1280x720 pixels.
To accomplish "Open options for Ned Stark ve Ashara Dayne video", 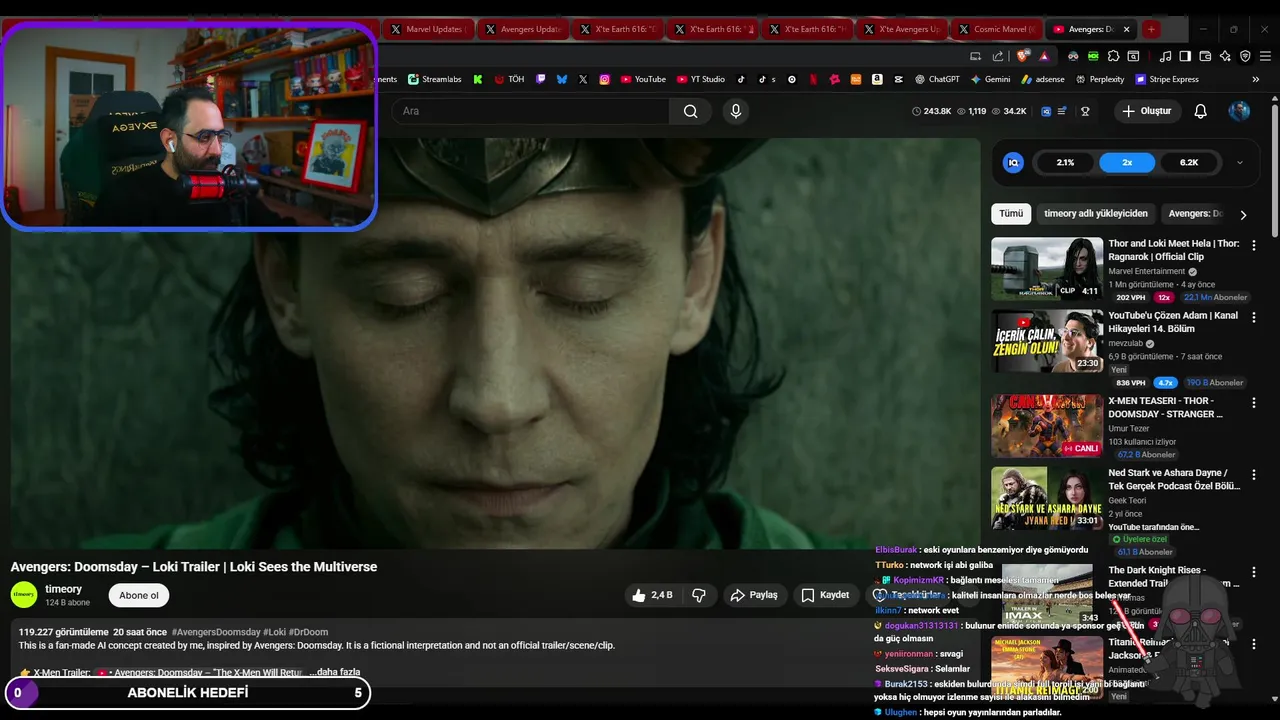I will 1254,474.
